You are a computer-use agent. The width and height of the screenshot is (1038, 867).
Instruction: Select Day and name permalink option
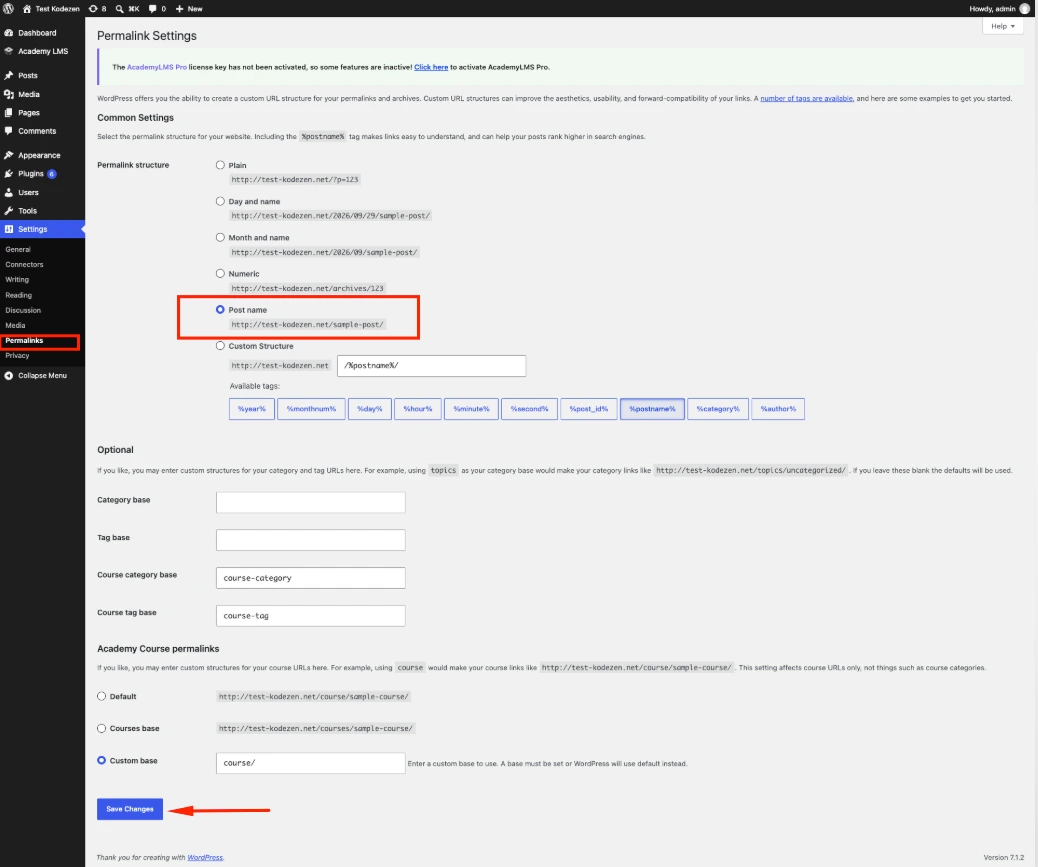(220, 201)
